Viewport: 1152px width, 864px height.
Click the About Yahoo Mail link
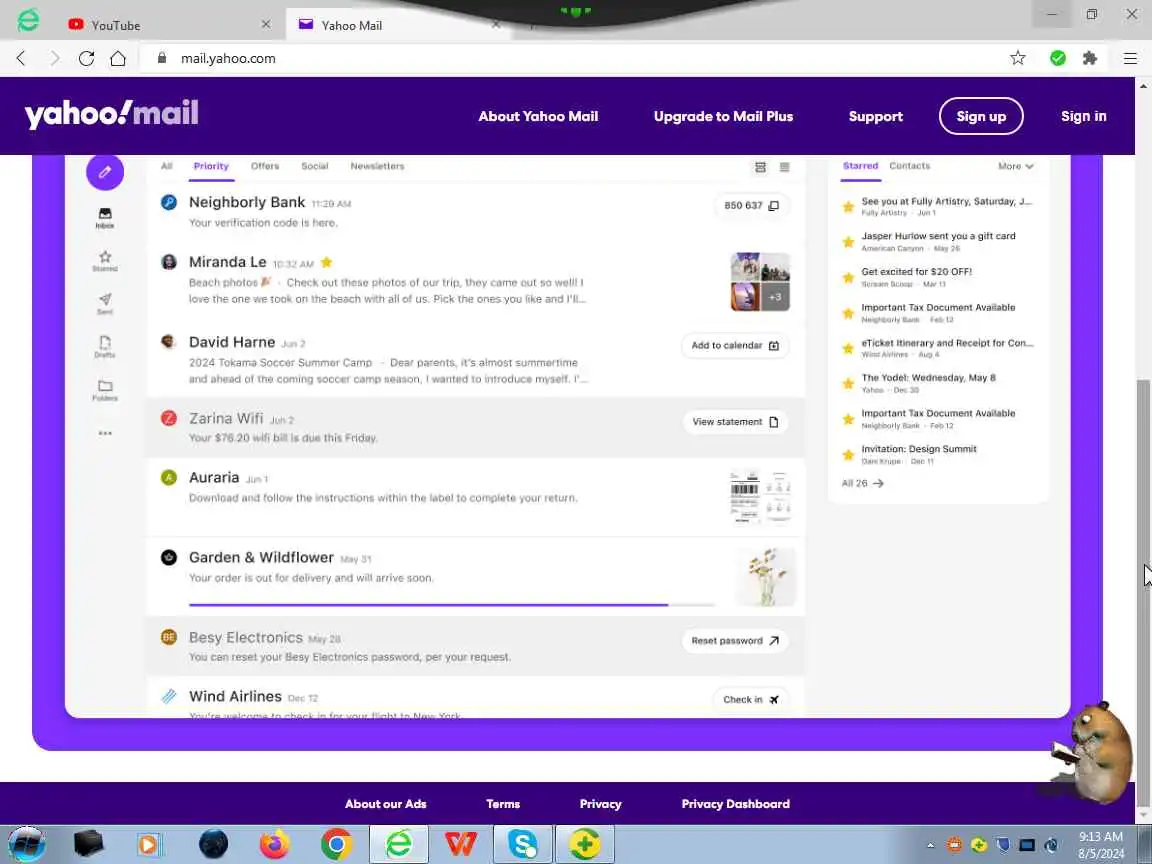coord(538,116)
